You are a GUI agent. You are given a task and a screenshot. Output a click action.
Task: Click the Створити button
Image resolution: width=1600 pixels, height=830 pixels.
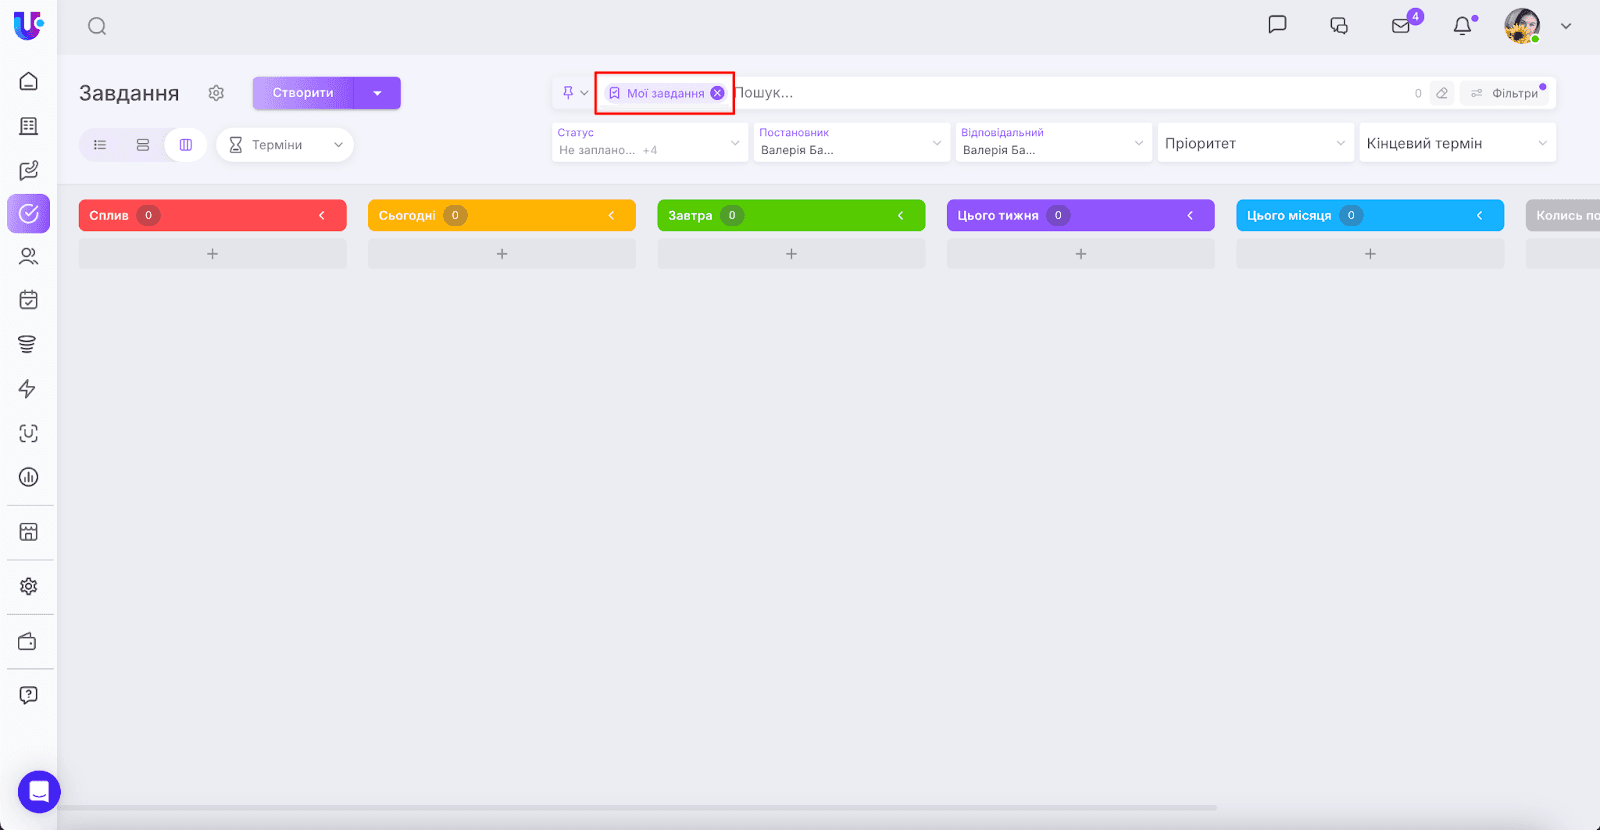[x=303, y=93]
